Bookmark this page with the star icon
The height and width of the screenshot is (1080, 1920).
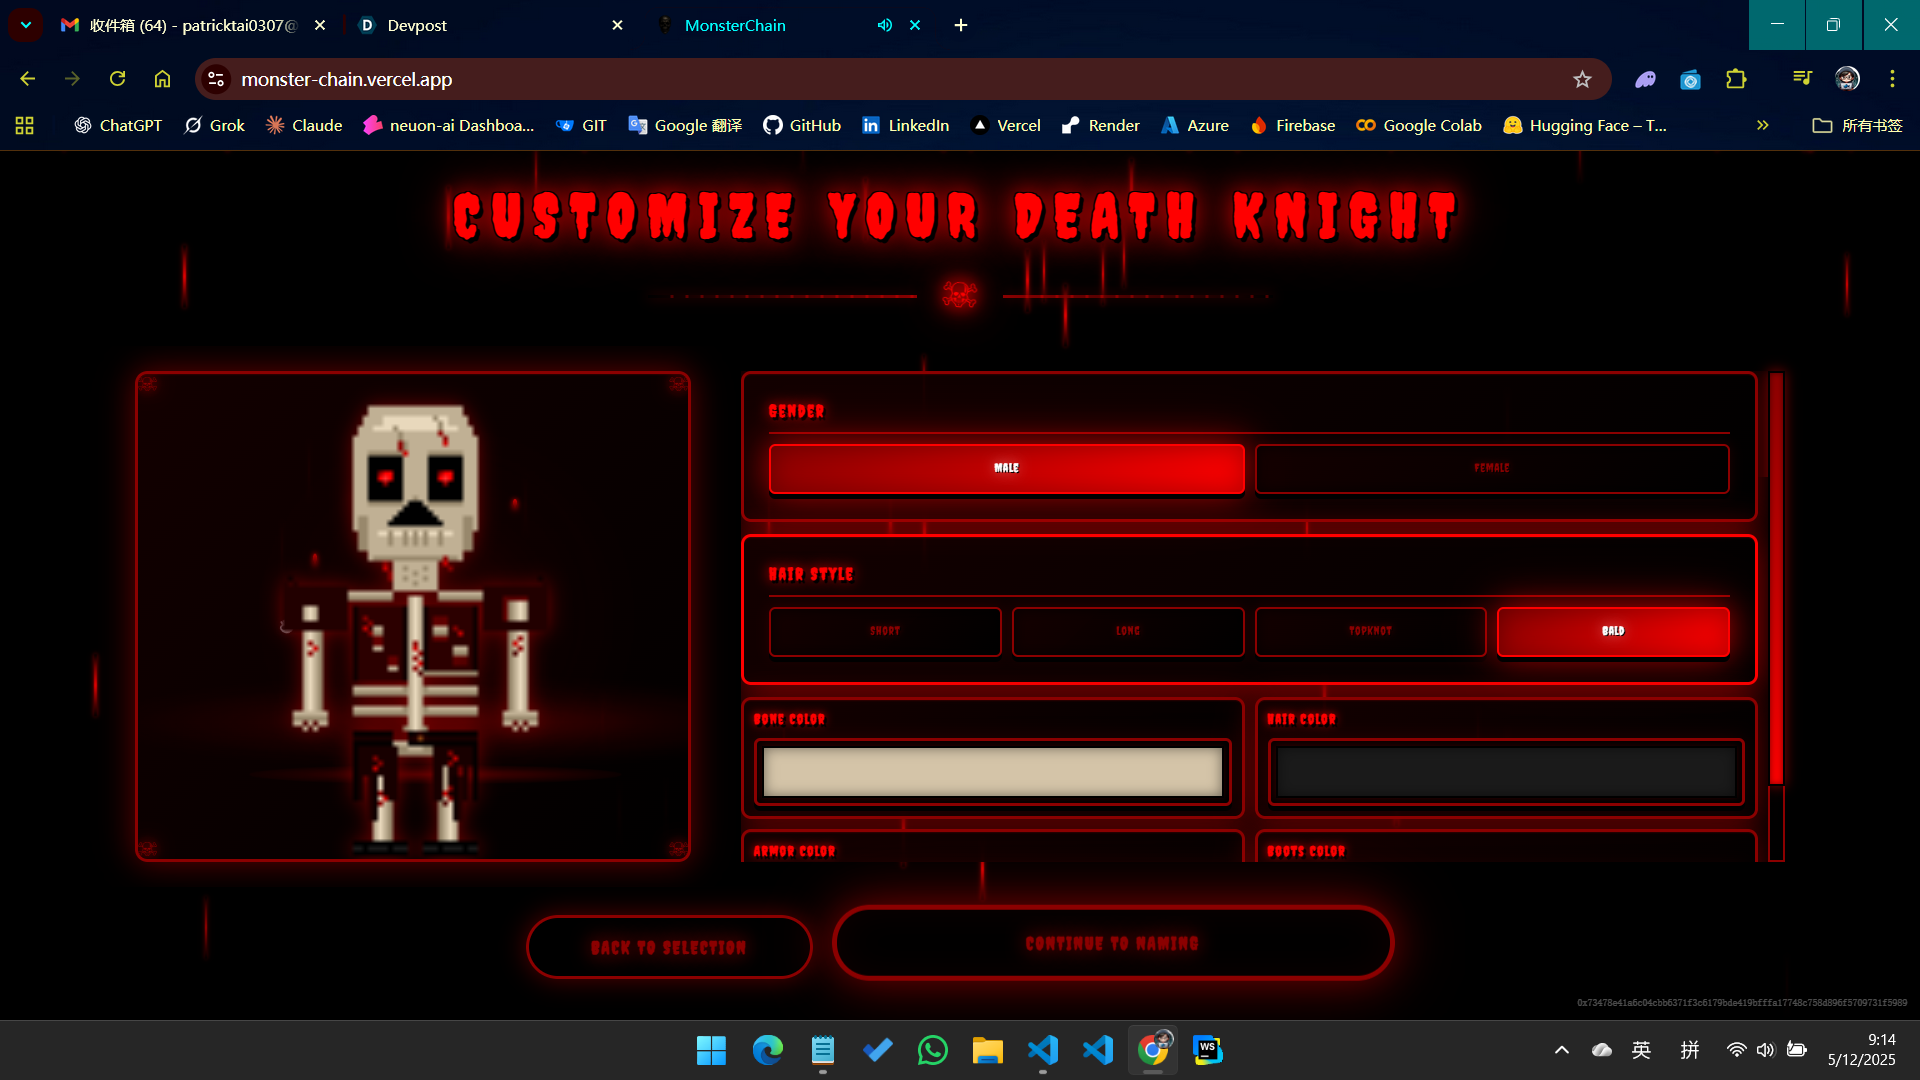[1582, 79]
